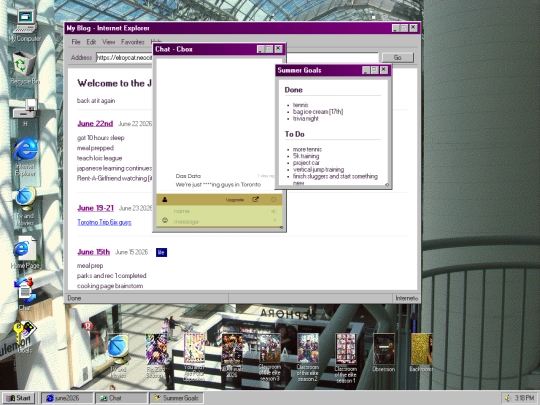Click 'got 10 hours sleep' blog line
Image resolution: width=540 pixels, height=405 pixels.
(101, 138)
